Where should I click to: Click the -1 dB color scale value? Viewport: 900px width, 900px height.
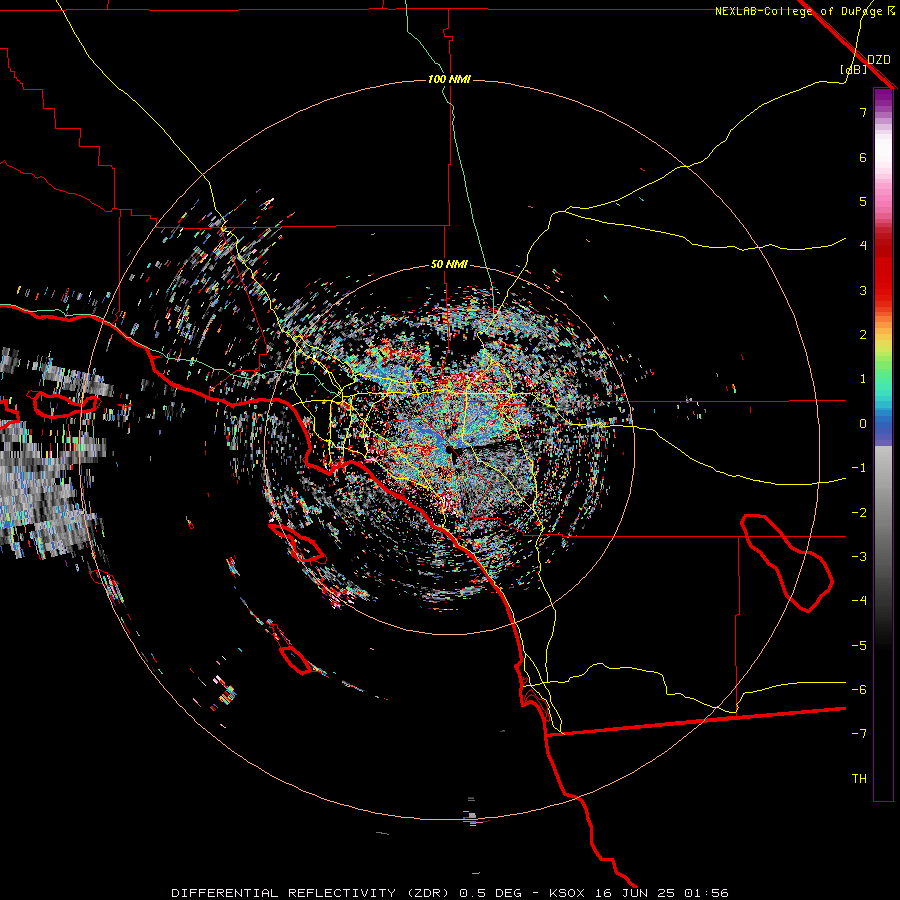(x=859, y=468)
